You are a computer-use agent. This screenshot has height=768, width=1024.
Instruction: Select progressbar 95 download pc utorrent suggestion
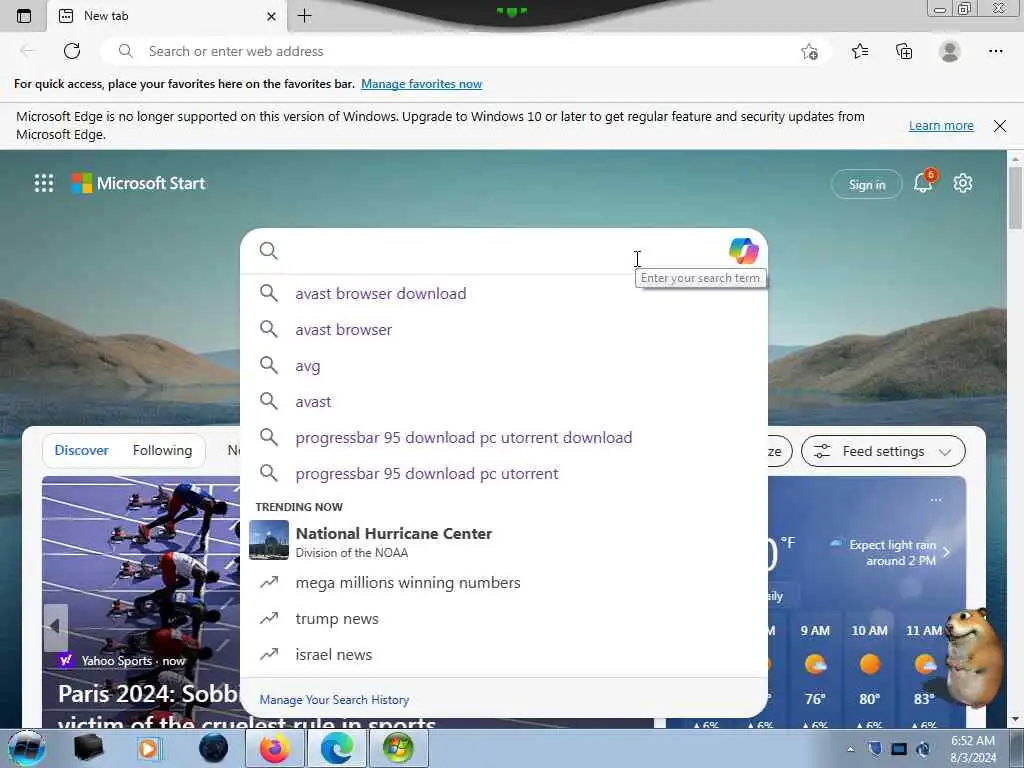click(504, 473)
